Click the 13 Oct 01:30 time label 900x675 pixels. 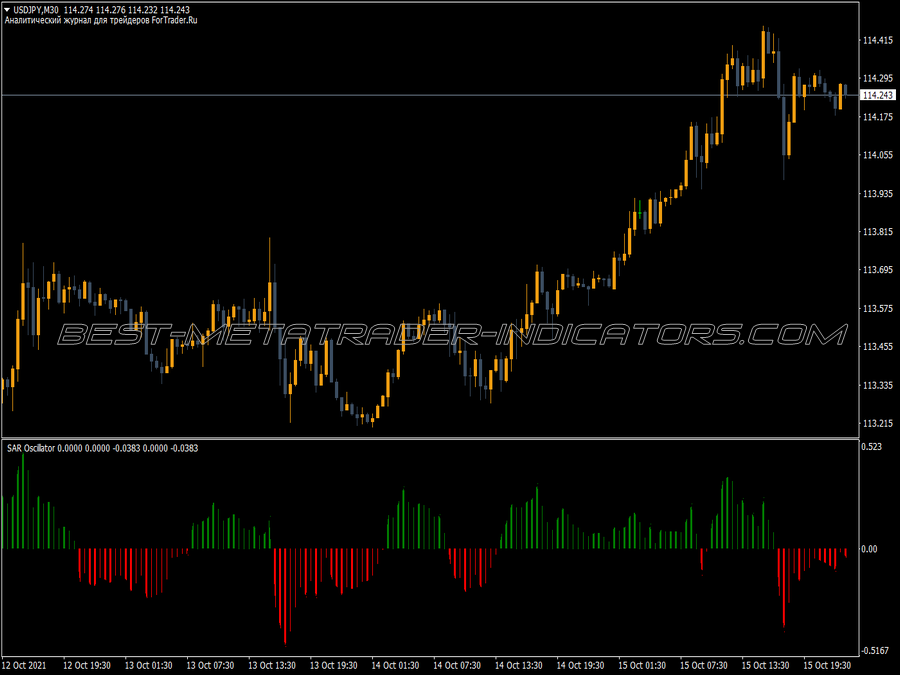click(x=149, y=666)
